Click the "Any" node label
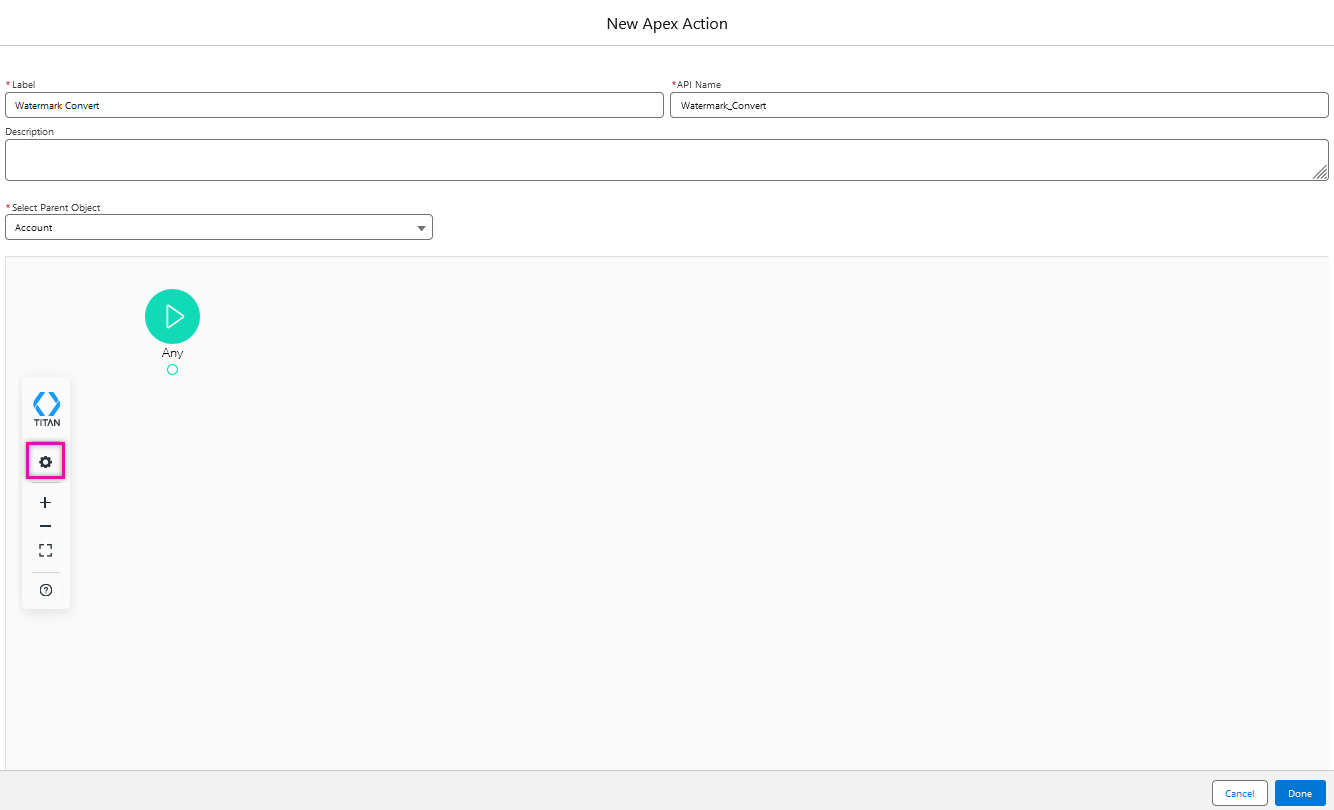 172,353
